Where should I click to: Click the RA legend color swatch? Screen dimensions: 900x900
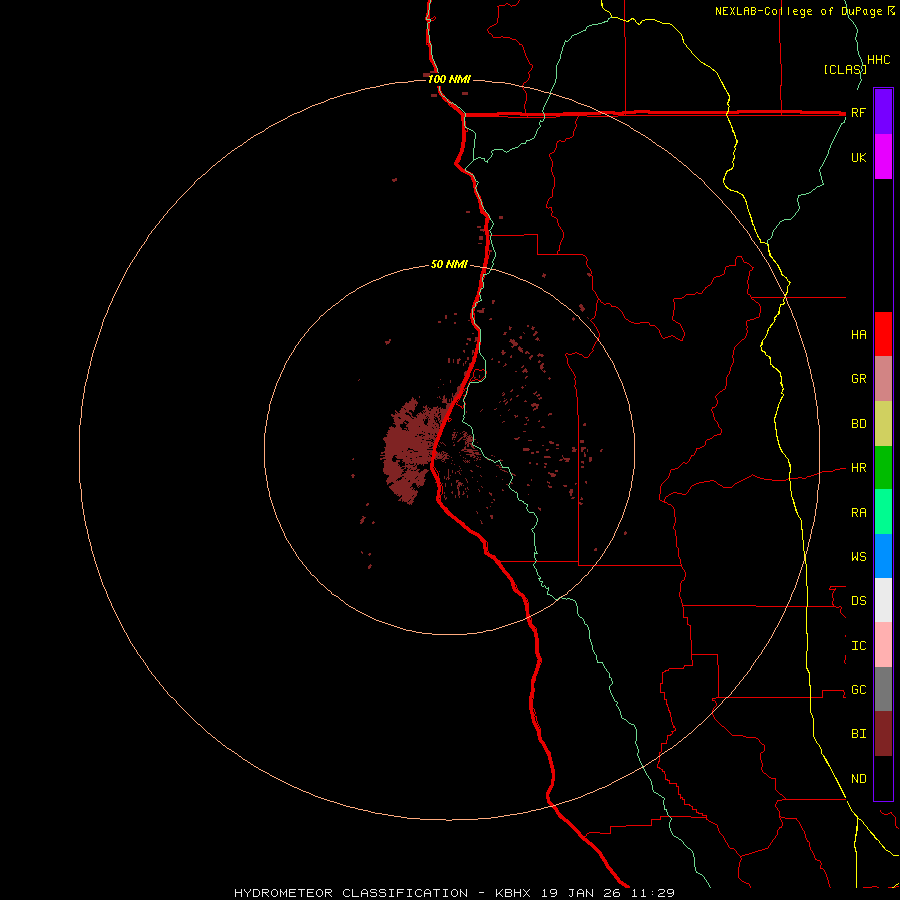point(883,511)
